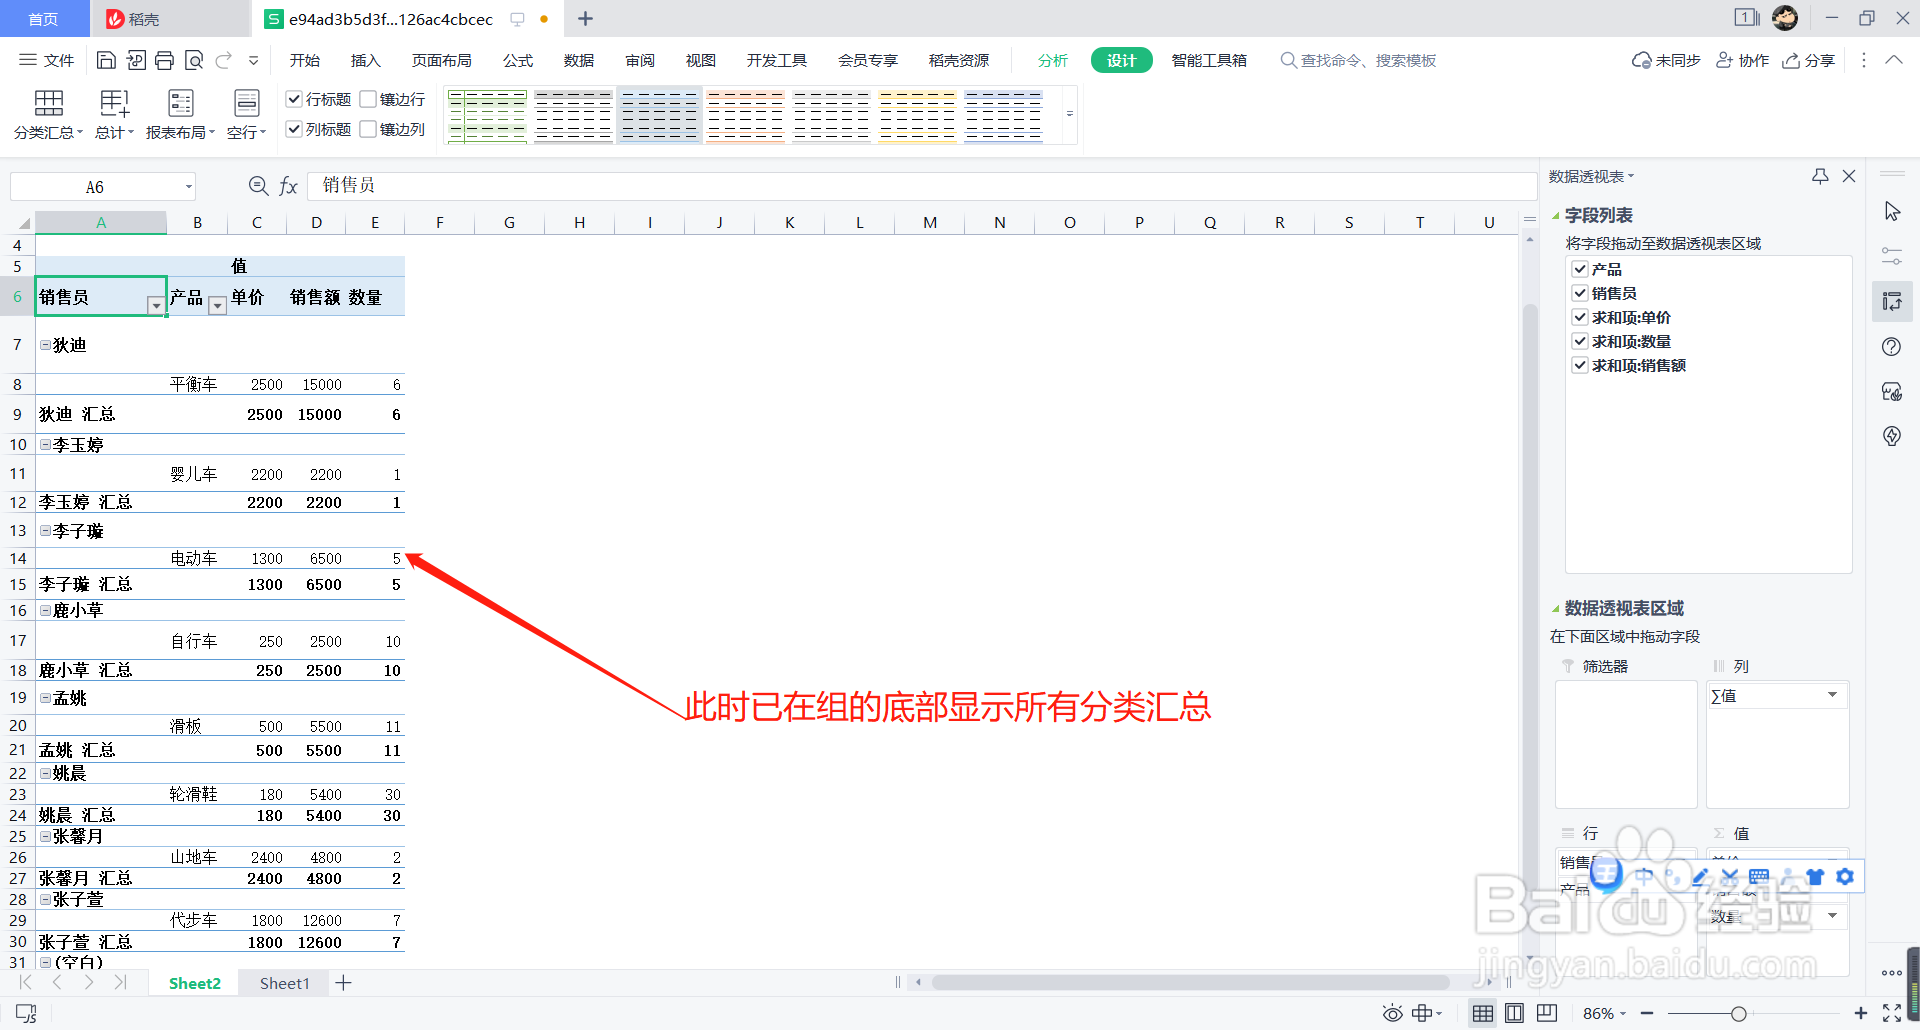Switch to page layout view in status bar
1920x1030 pixels.
click(x=1514, y=1014)
